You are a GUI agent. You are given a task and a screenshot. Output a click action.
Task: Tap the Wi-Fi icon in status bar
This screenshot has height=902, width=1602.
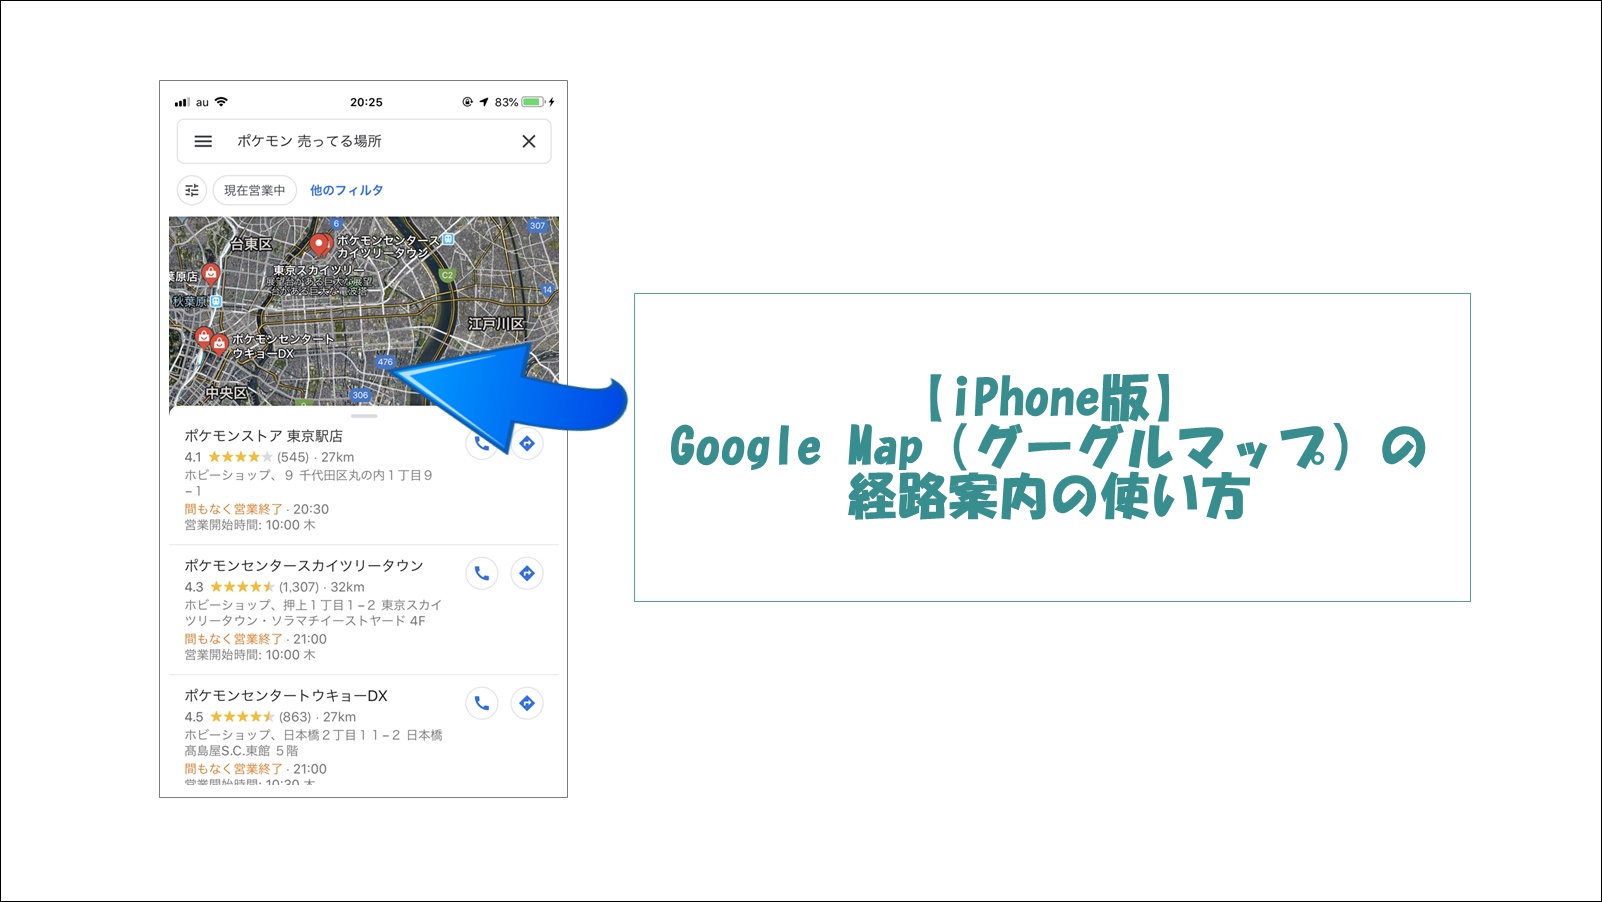click(x=221, y=102)
